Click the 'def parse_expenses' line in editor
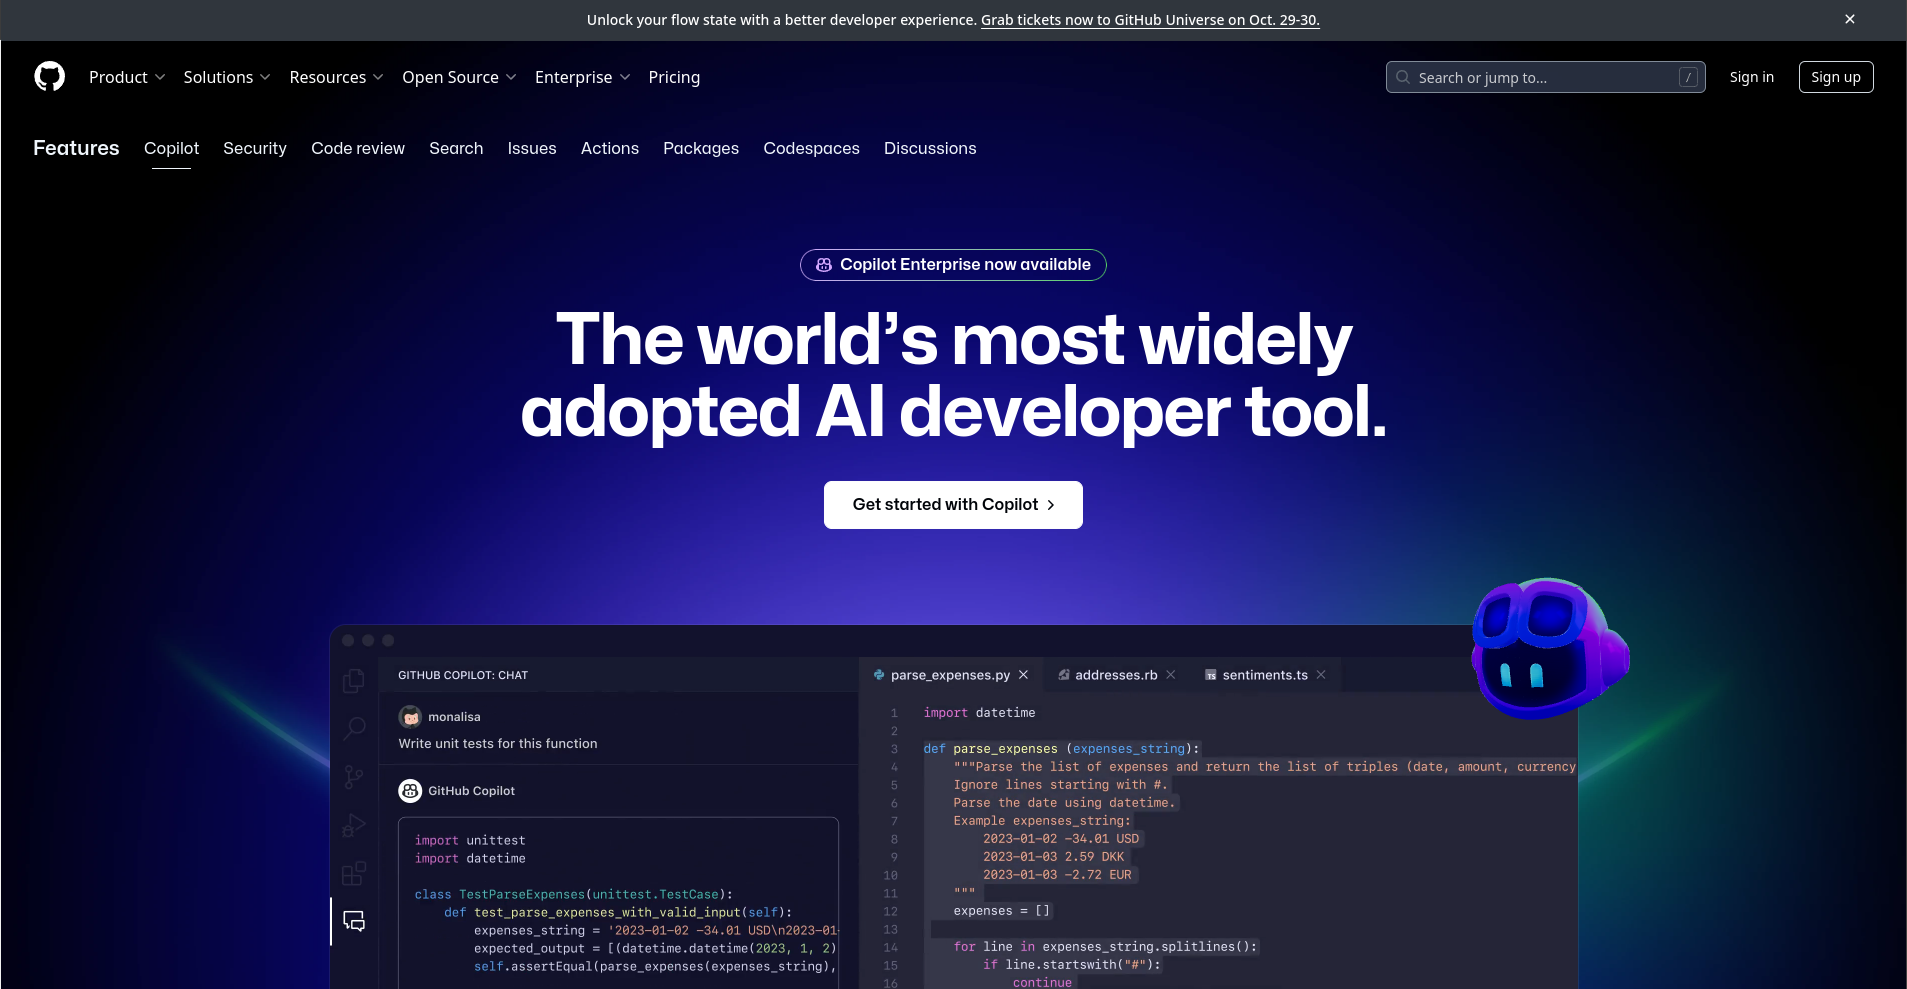Screen dimensions: 1907x989 pyautogui.click(x=1061, y=749)
